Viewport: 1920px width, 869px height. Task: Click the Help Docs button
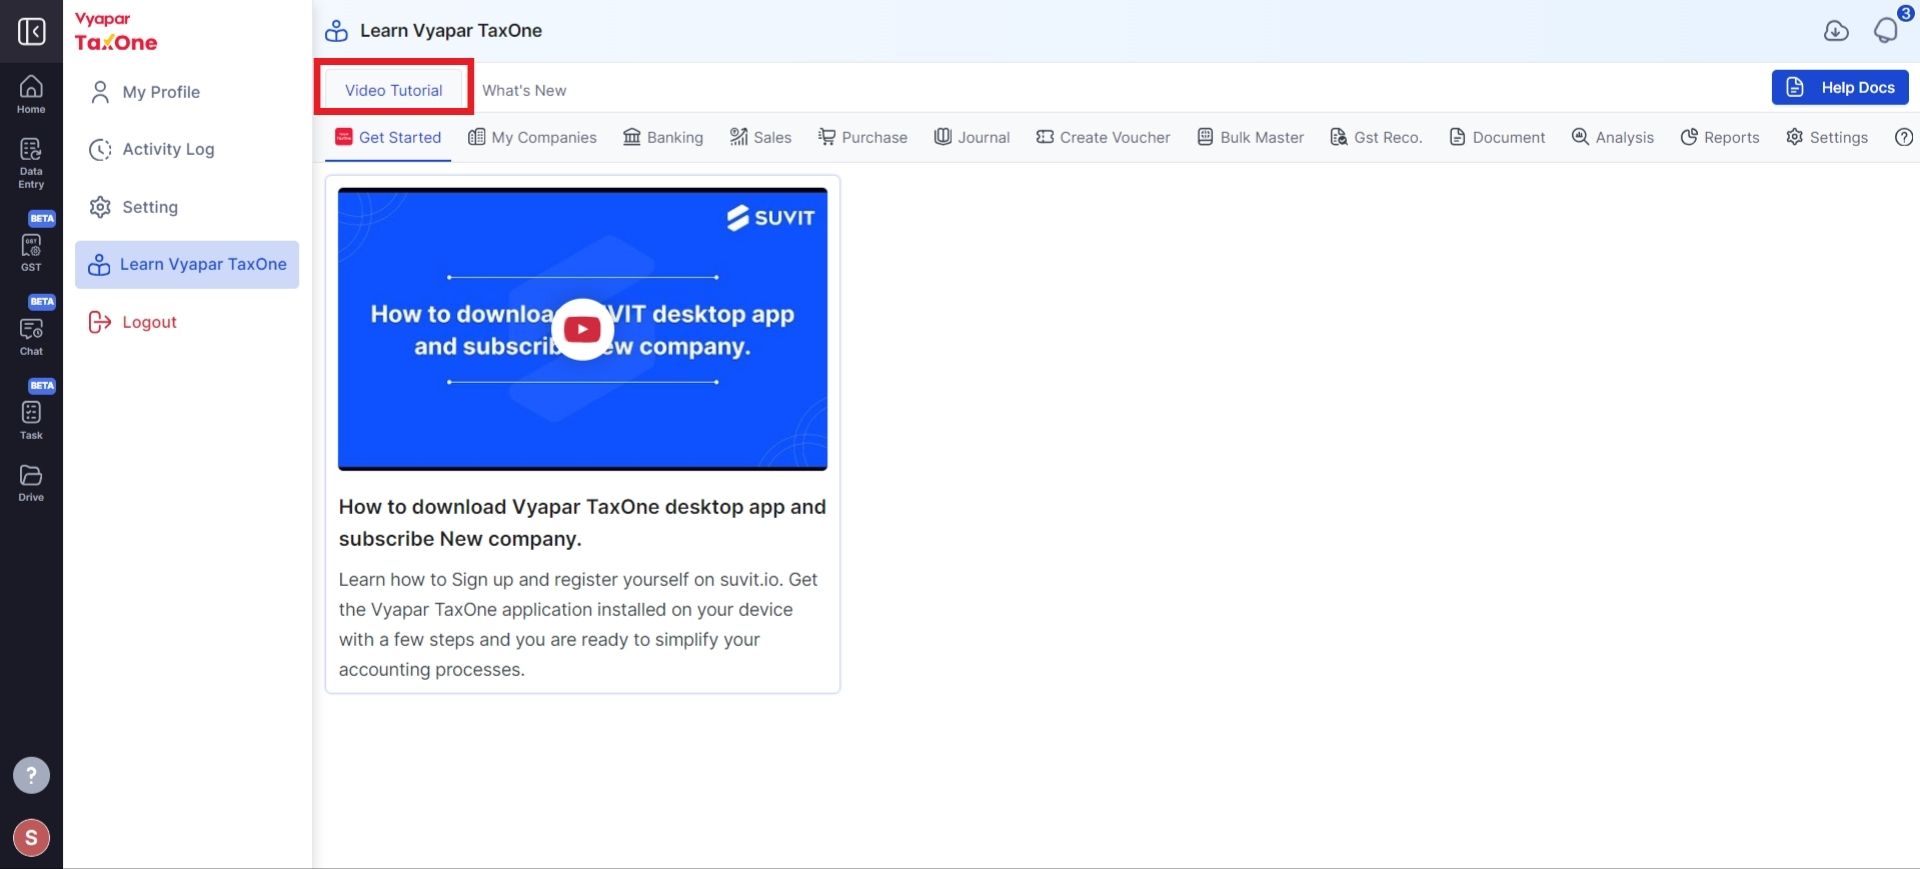[x=1840, y=87]
